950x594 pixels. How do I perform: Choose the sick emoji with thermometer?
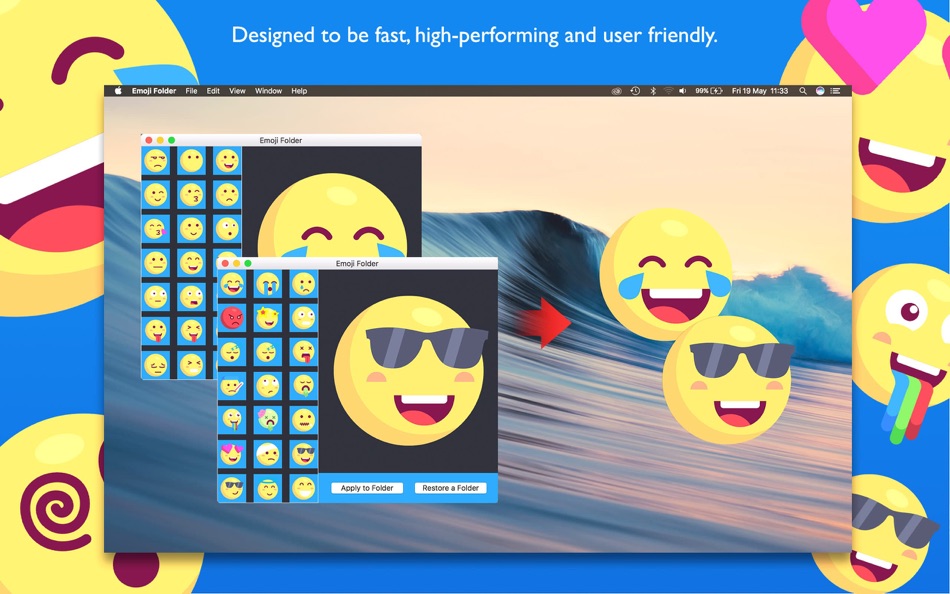[231, 386]
